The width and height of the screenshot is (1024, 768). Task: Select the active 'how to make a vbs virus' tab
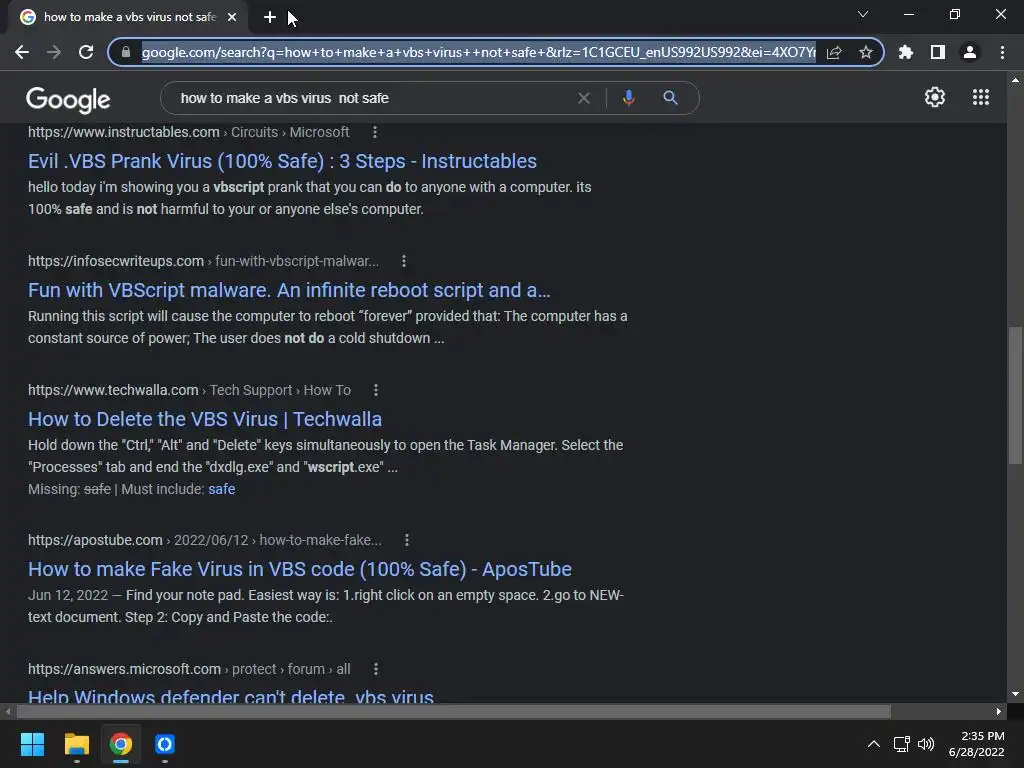click(129, 17)
